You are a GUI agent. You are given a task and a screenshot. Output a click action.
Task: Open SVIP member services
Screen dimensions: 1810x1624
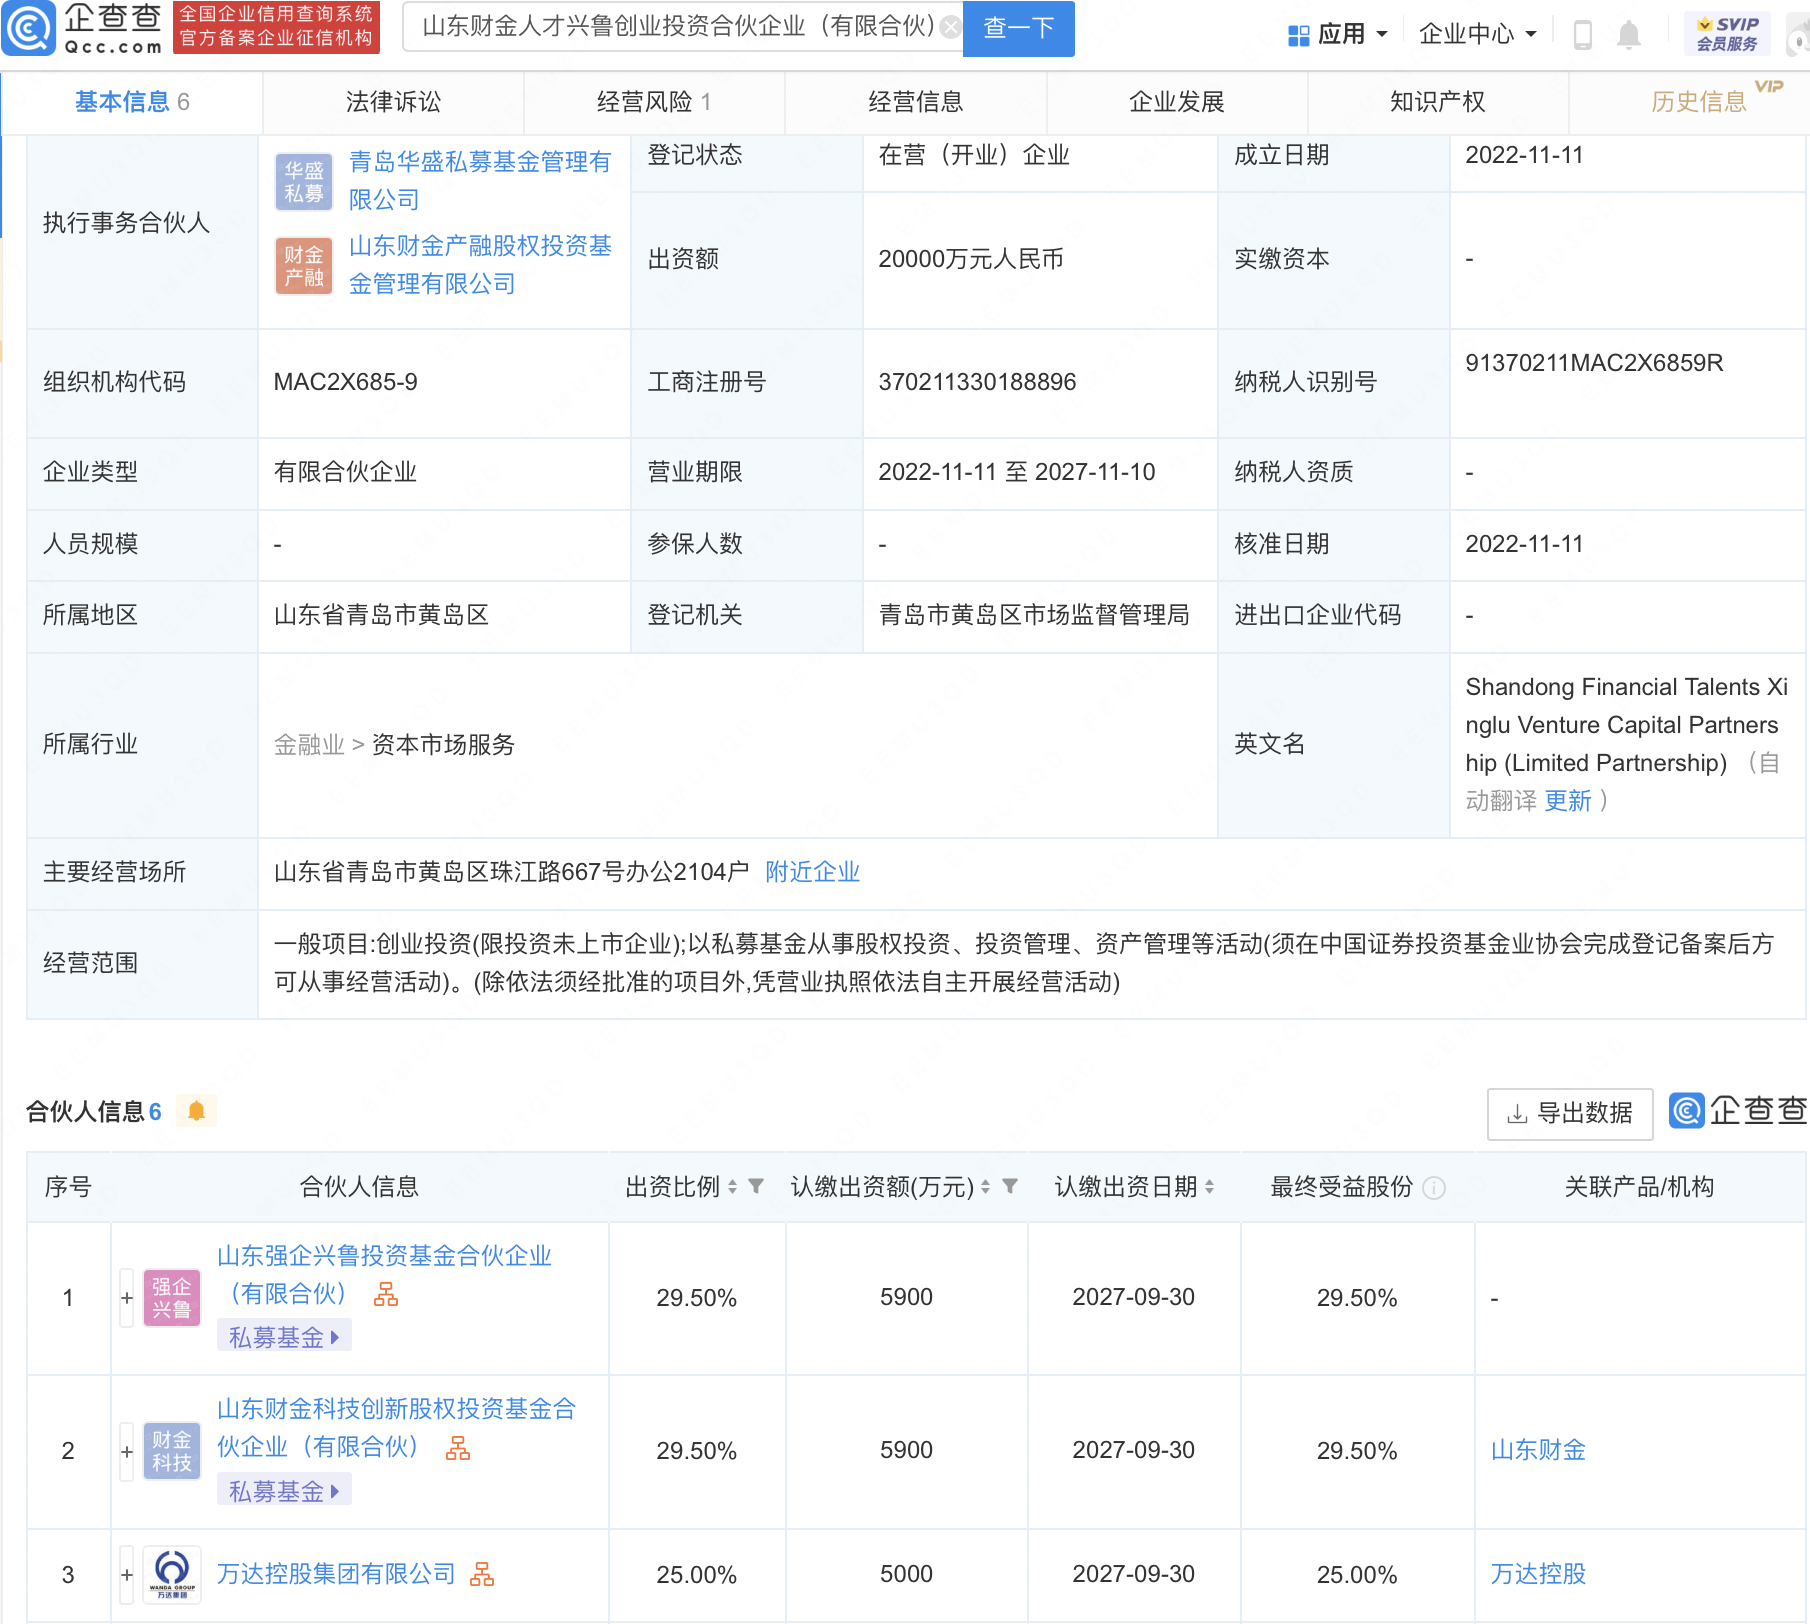[1727, 34]
